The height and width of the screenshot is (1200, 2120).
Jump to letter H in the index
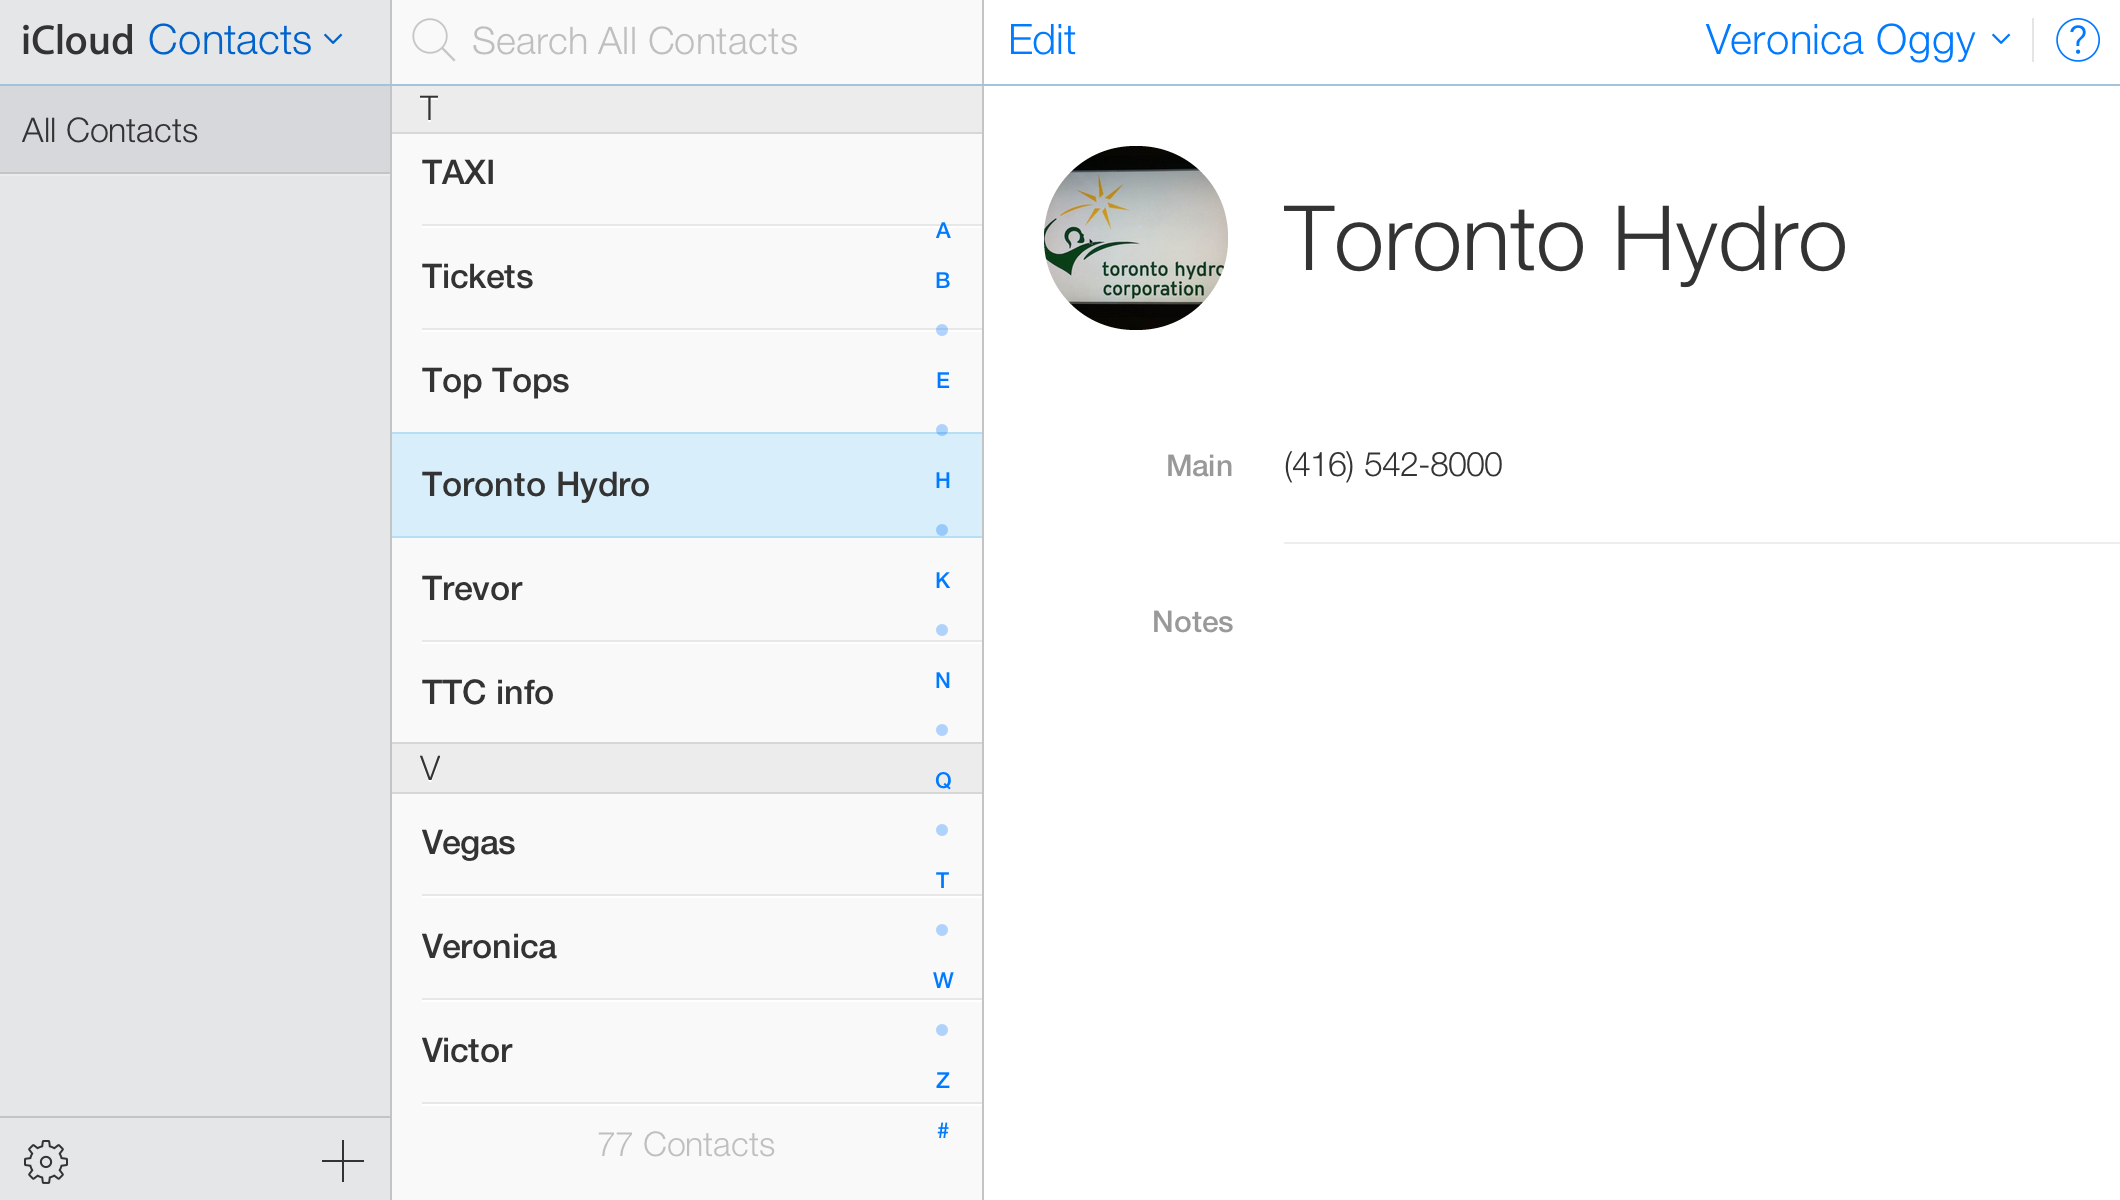(942, 480)
